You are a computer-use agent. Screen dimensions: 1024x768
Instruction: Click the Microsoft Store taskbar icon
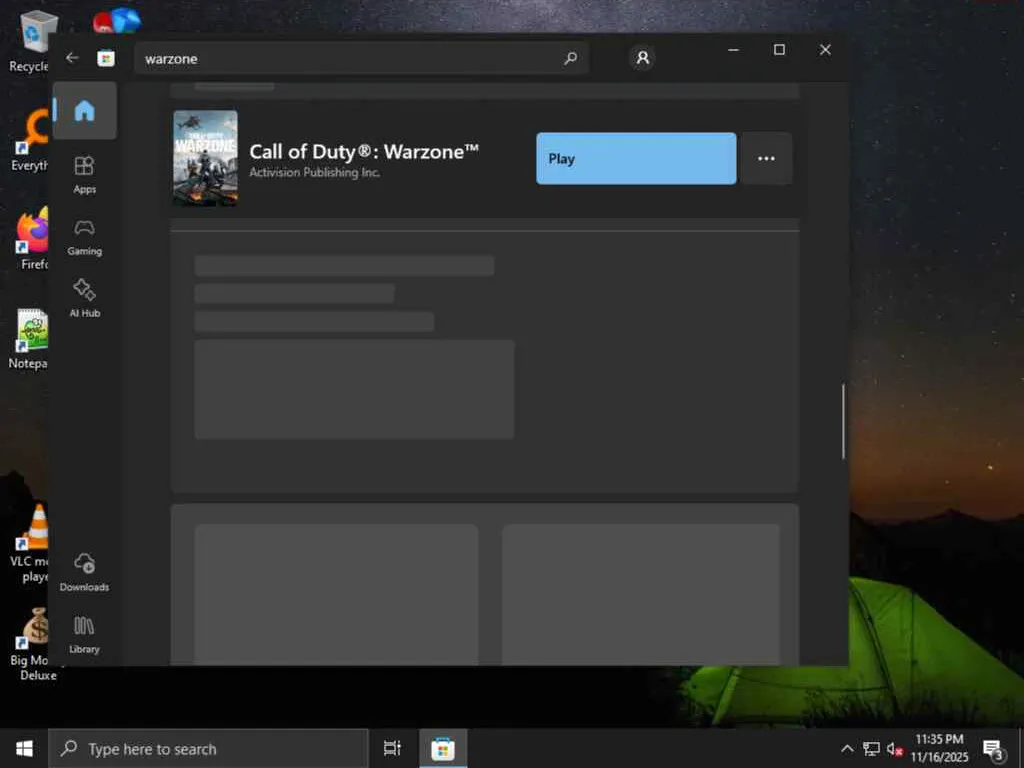[x=443, y=748]
